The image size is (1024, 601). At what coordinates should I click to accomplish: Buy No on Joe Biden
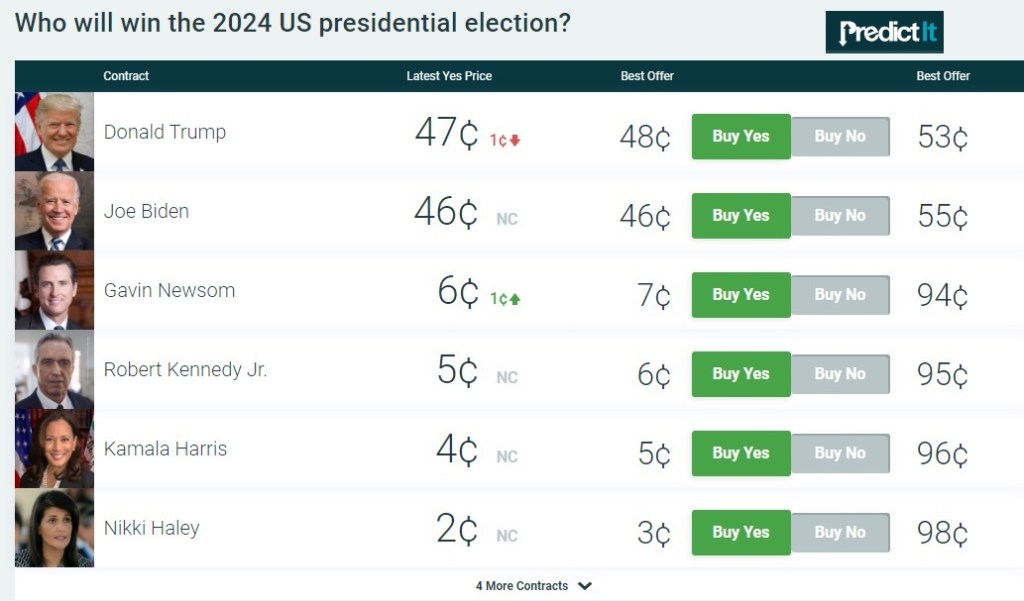coord(840,215)
